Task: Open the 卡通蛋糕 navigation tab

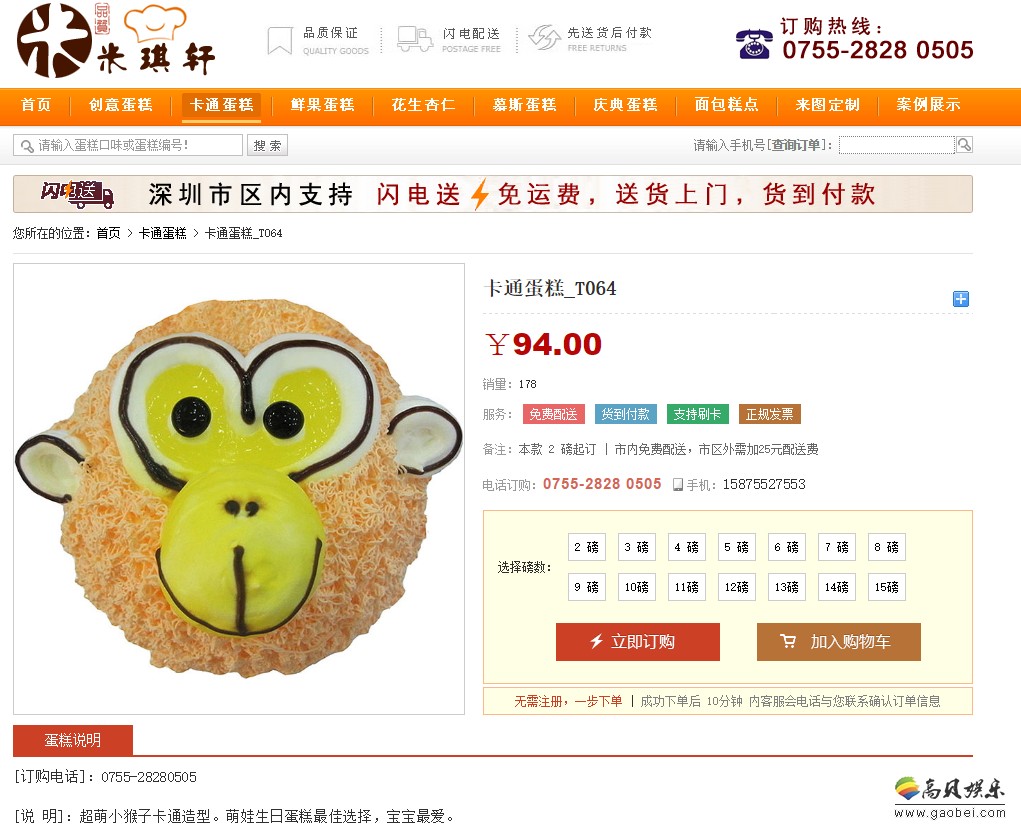Action: 221,105
